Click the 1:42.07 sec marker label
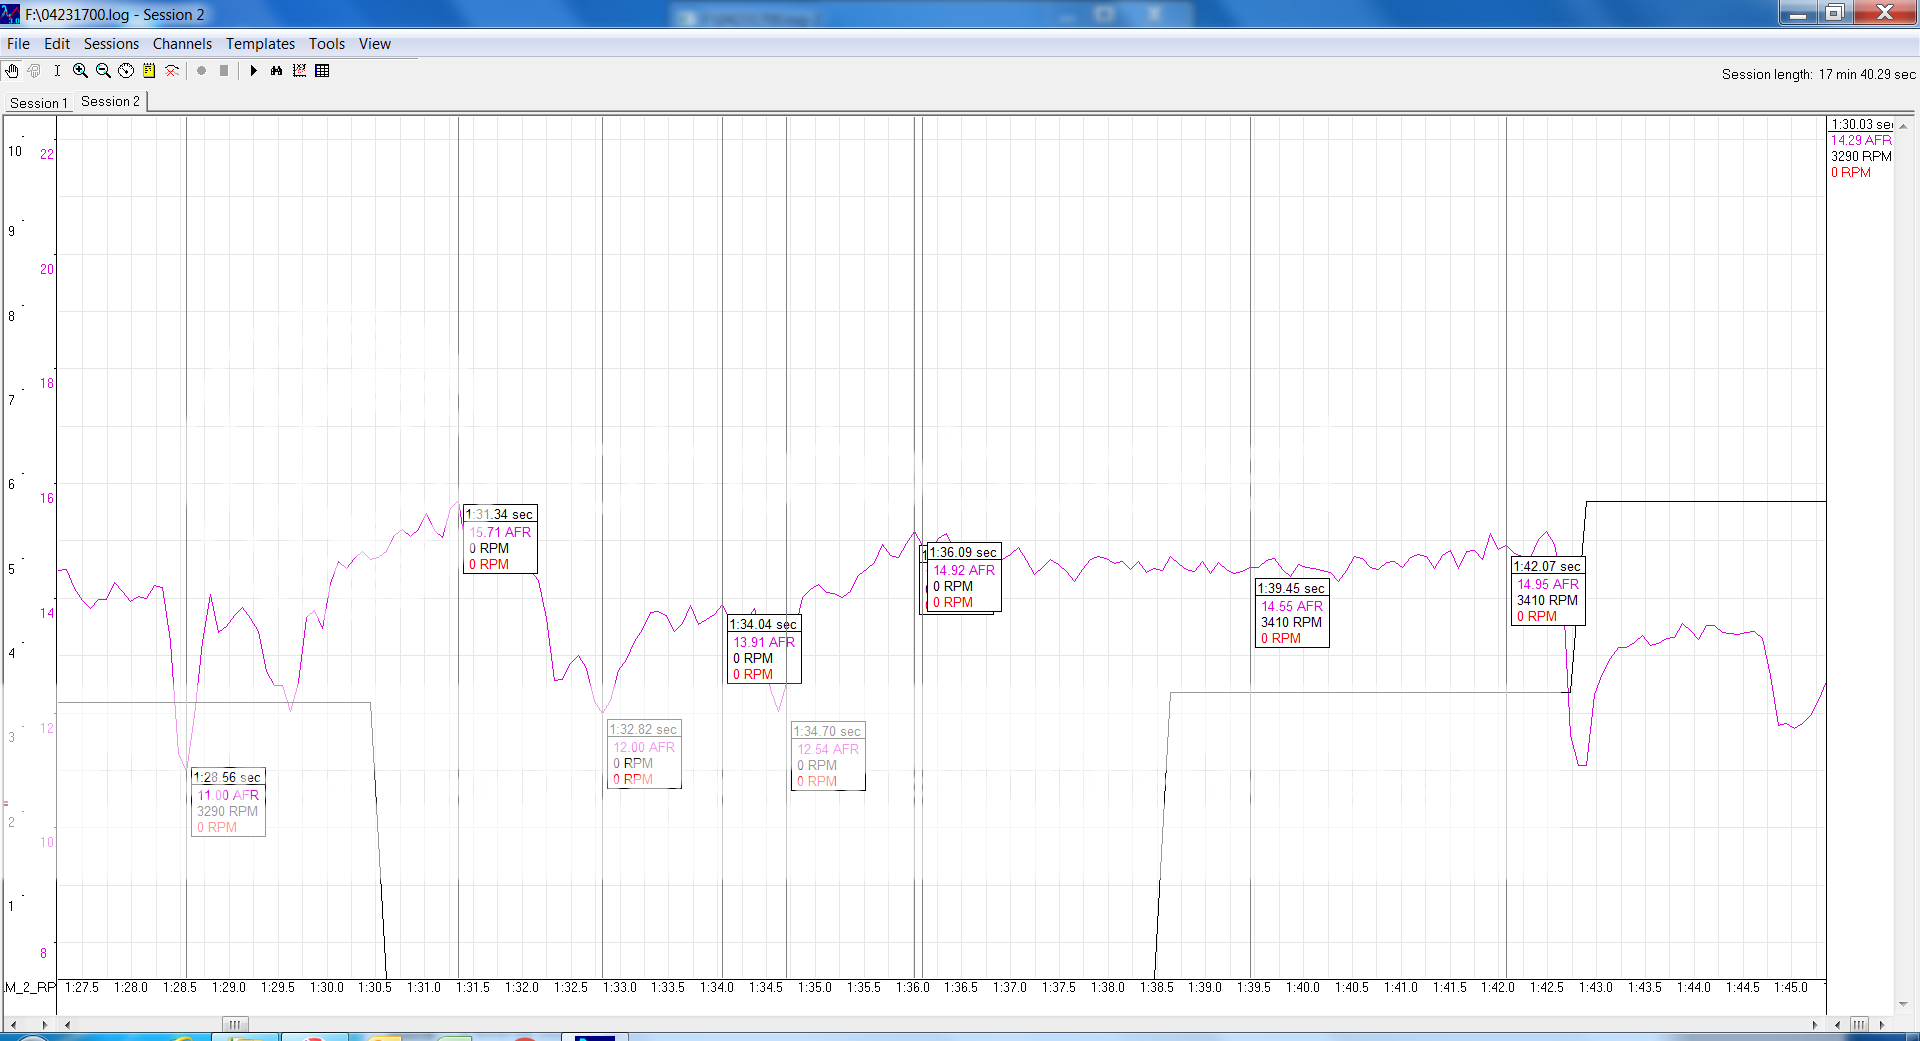Screen dimensions: 1920x1041 coord(1547,566)
